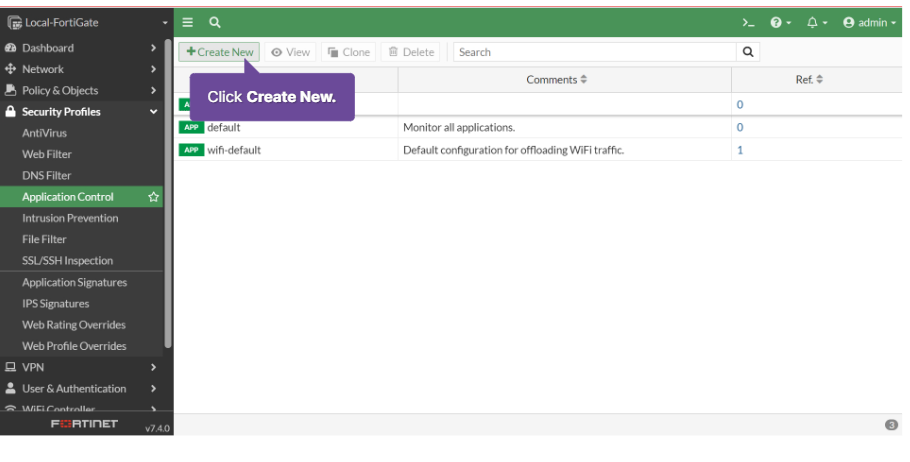Open the CLI console icon
The width and height of the screenshot is (910, 462).
pos(748,23)
